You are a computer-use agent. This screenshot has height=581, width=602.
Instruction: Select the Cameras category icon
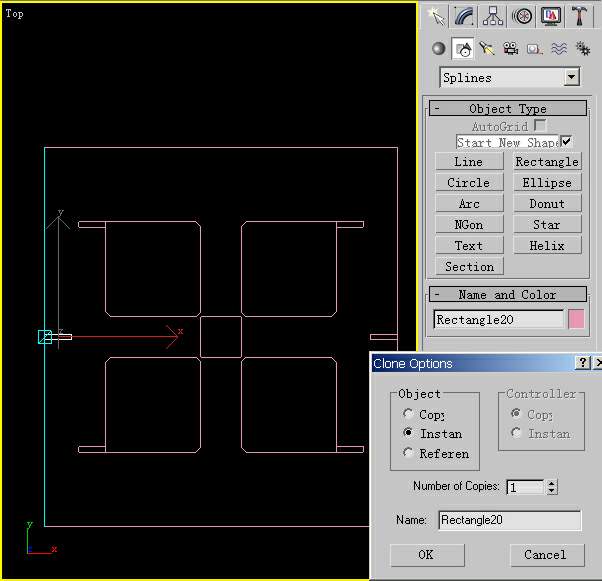click(511, 49)
